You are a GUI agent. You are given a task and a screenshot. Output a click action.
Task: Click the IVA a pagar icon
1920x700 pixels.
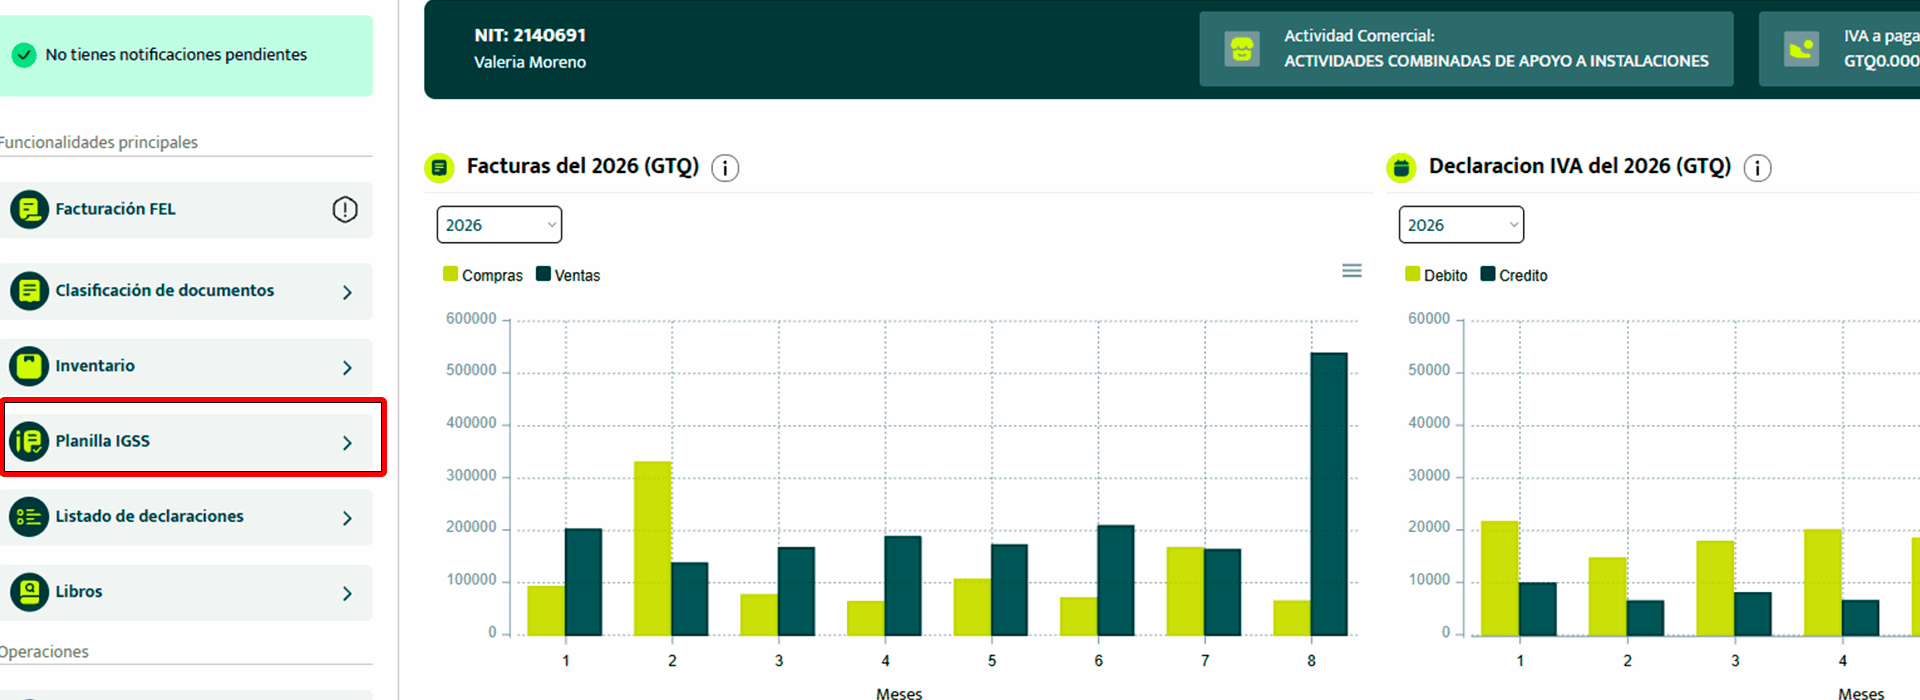tap(1801, 49)
